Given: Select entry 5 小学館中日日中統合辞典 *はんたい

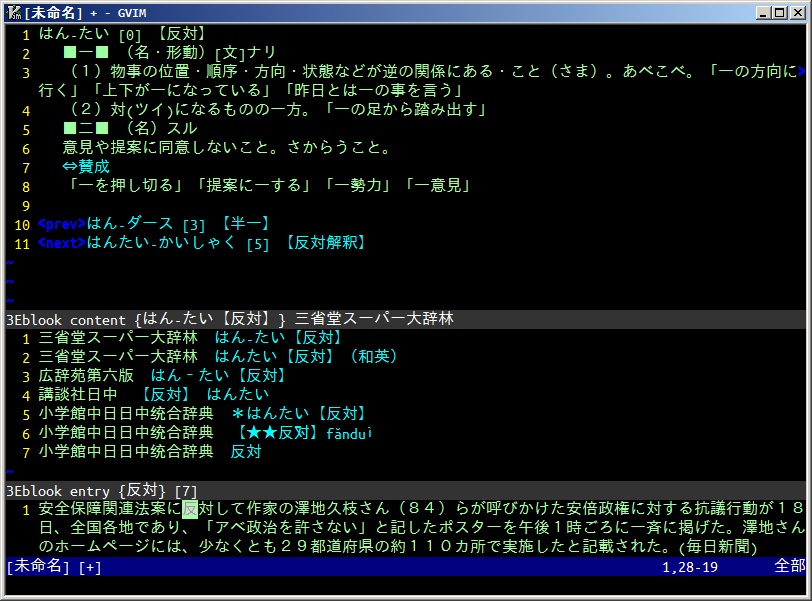Looking at the screenshot, I should (202, 414).
